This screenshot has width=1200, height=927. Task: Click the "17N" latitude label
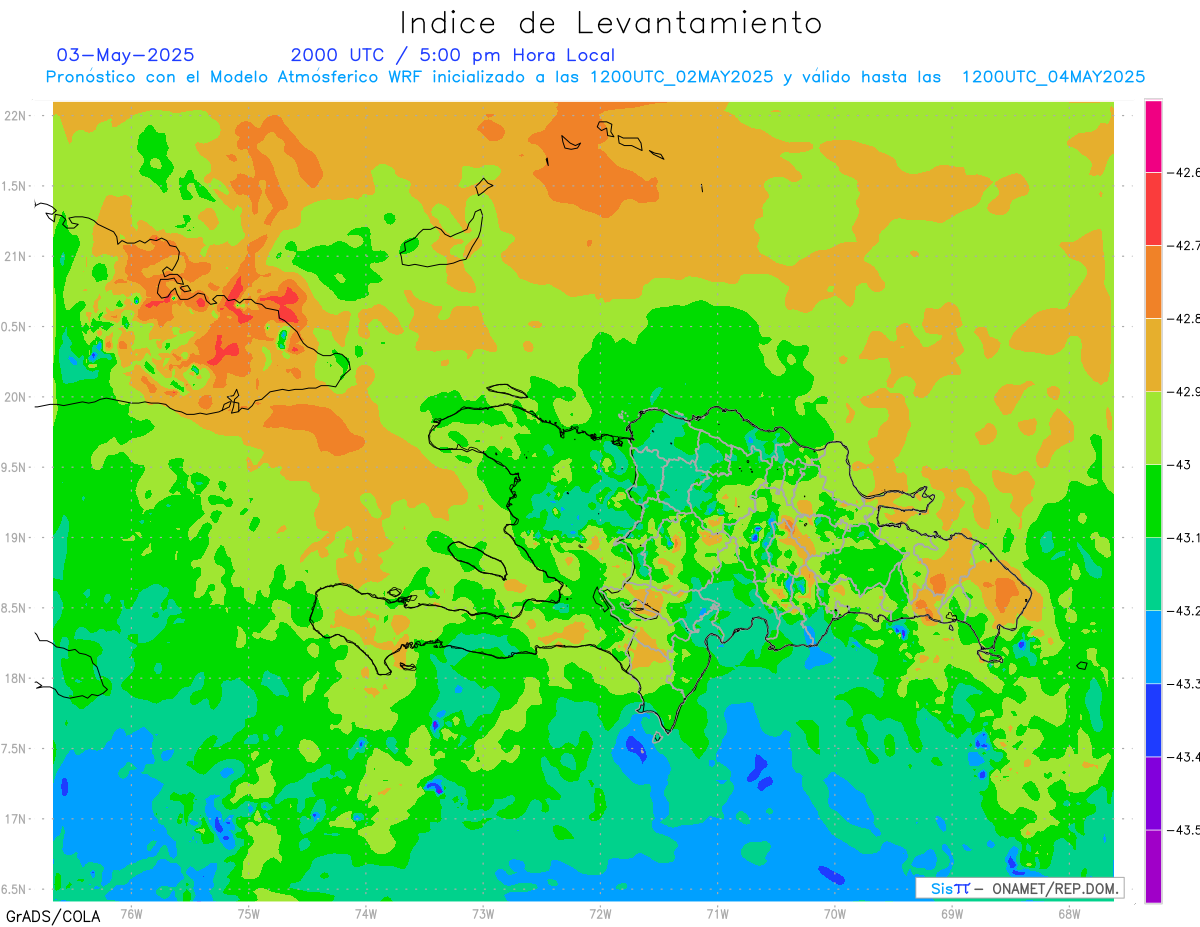click(x=17, y=820)
